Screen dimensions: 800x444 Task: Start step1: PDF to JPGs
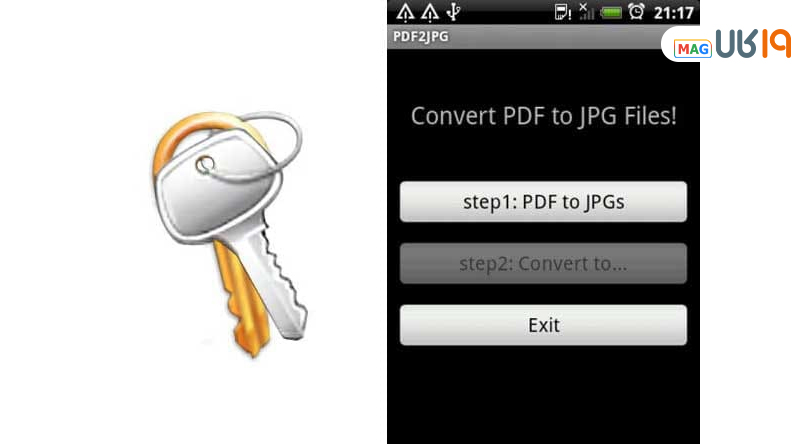click(x=543, y=202)
